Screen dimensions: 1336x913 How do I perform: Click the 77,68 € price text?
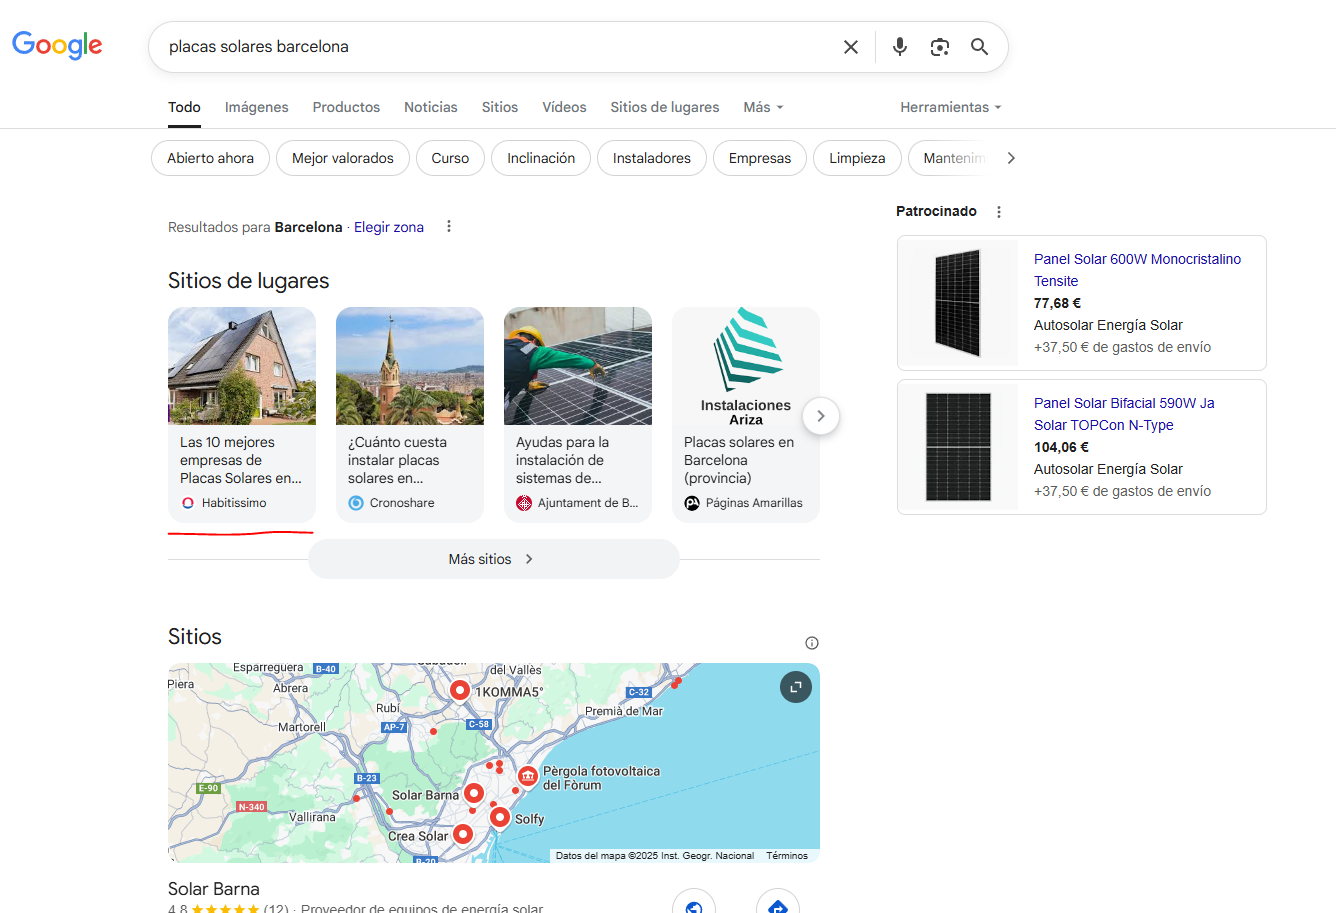click(1057, 303)
